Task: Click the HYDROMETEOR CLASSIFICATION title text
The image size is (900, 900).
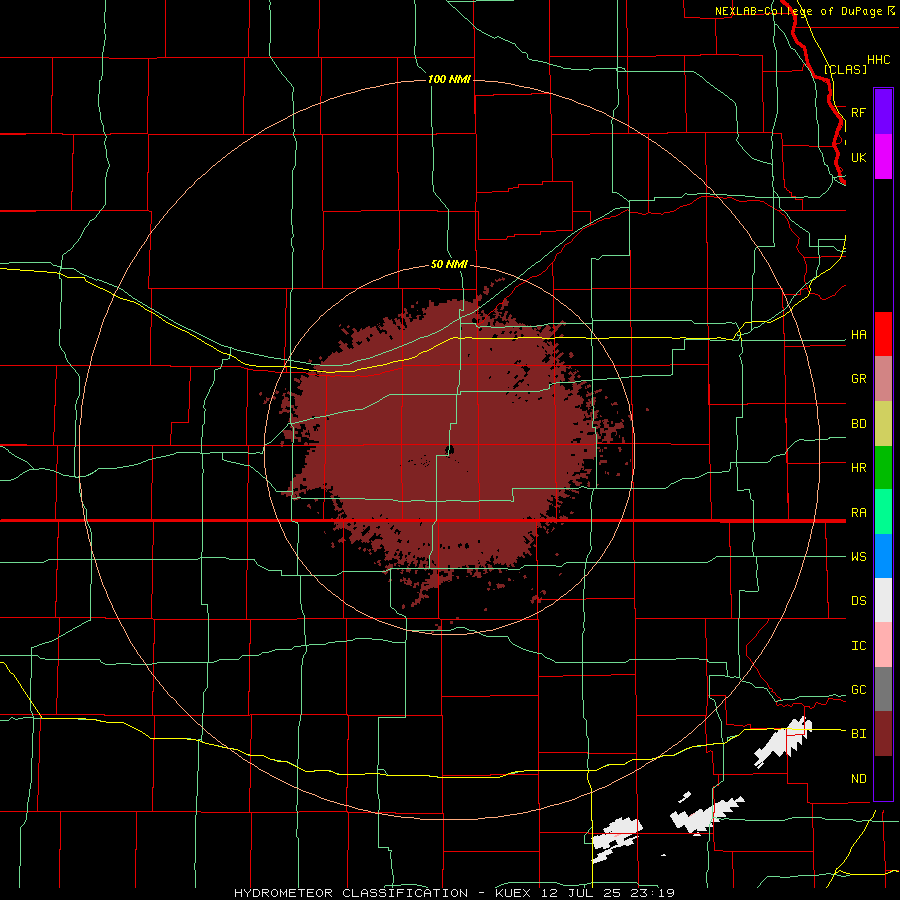Action: tap(351, 893)
